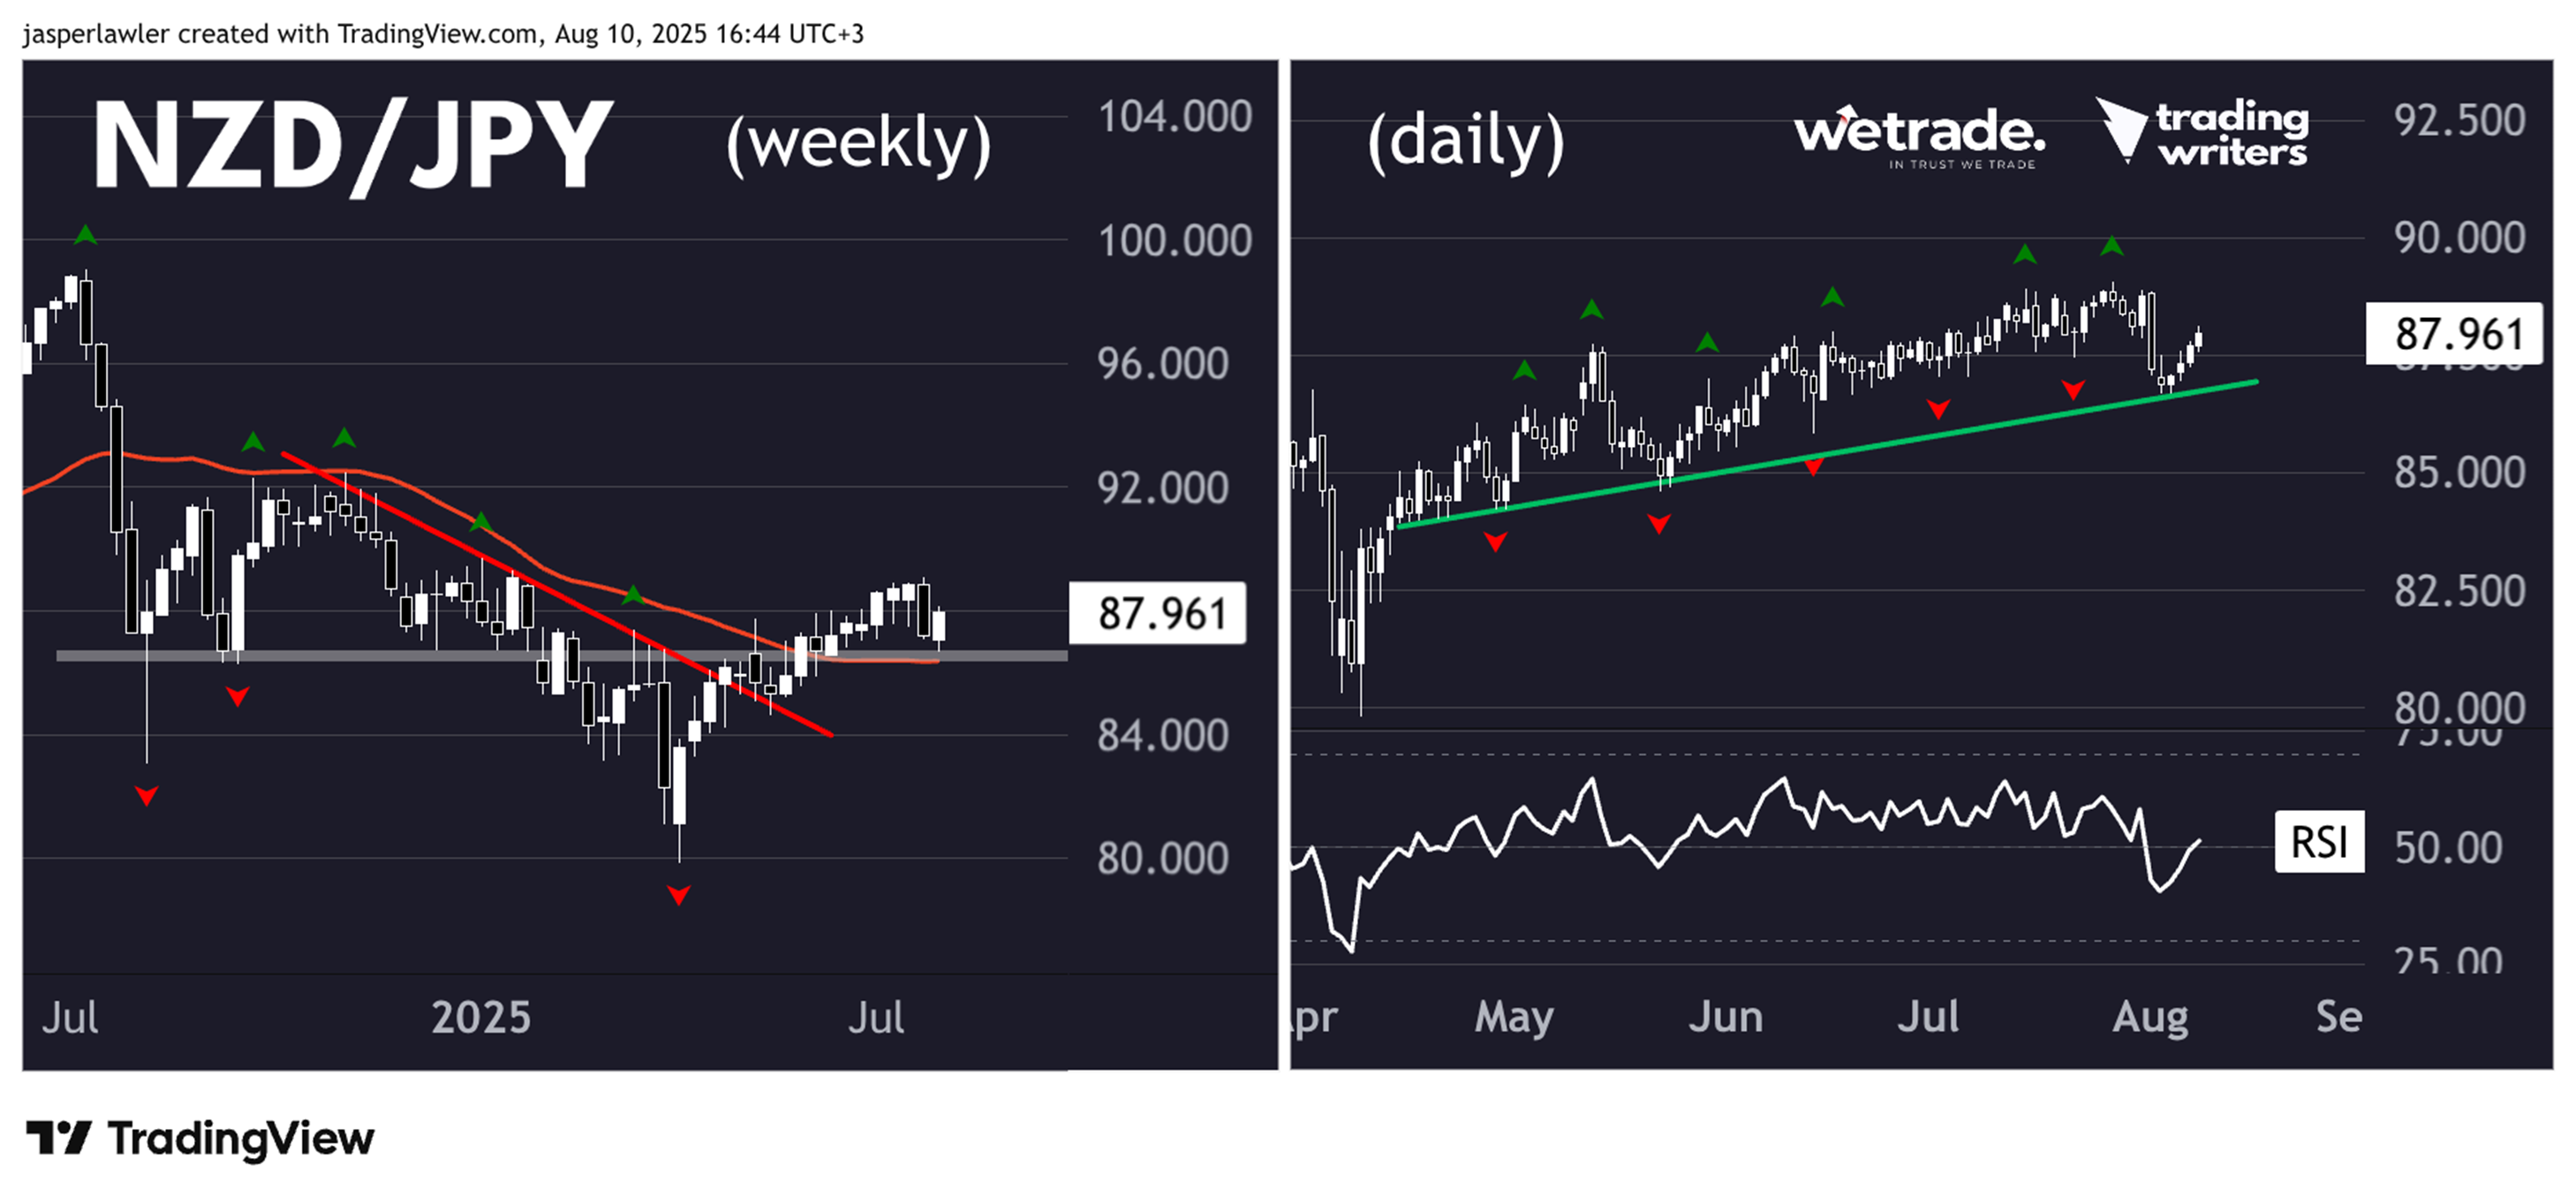Select the 87.961 price tag on daily chart
Viewport: 2576px width, 1204px height.
click(x=2455, y=334)
